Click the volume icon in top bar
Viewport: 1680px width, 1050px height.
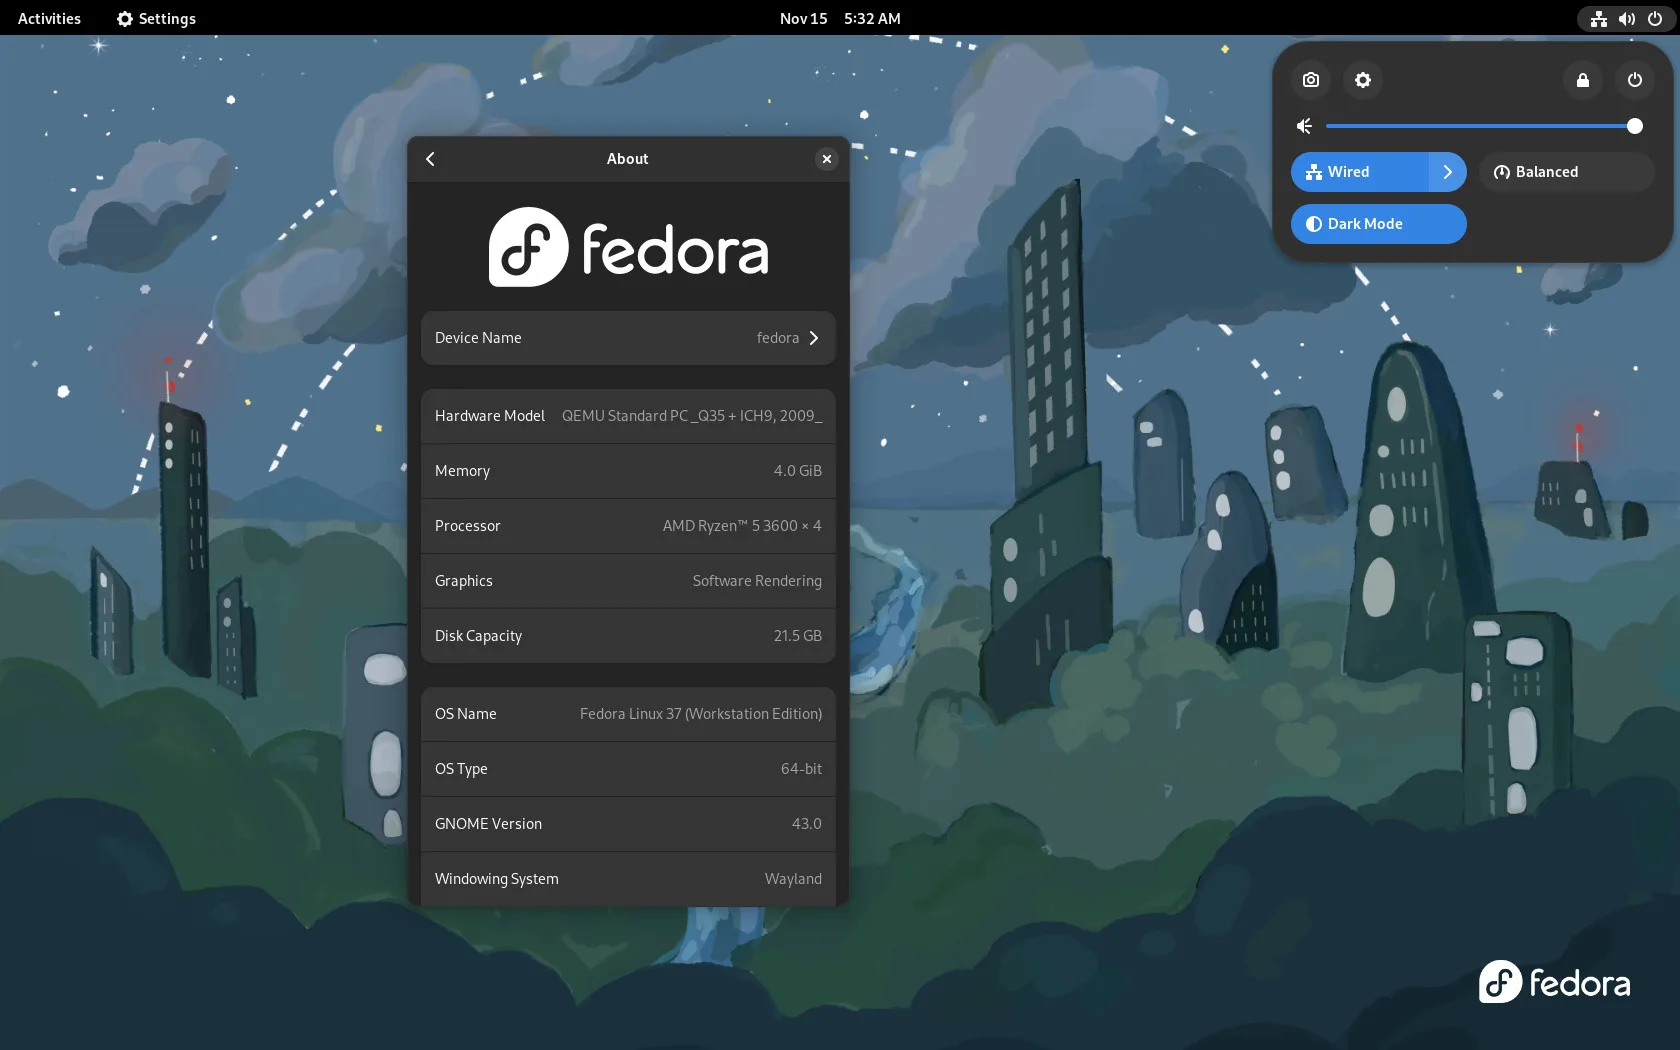(x=1626, y=19)
